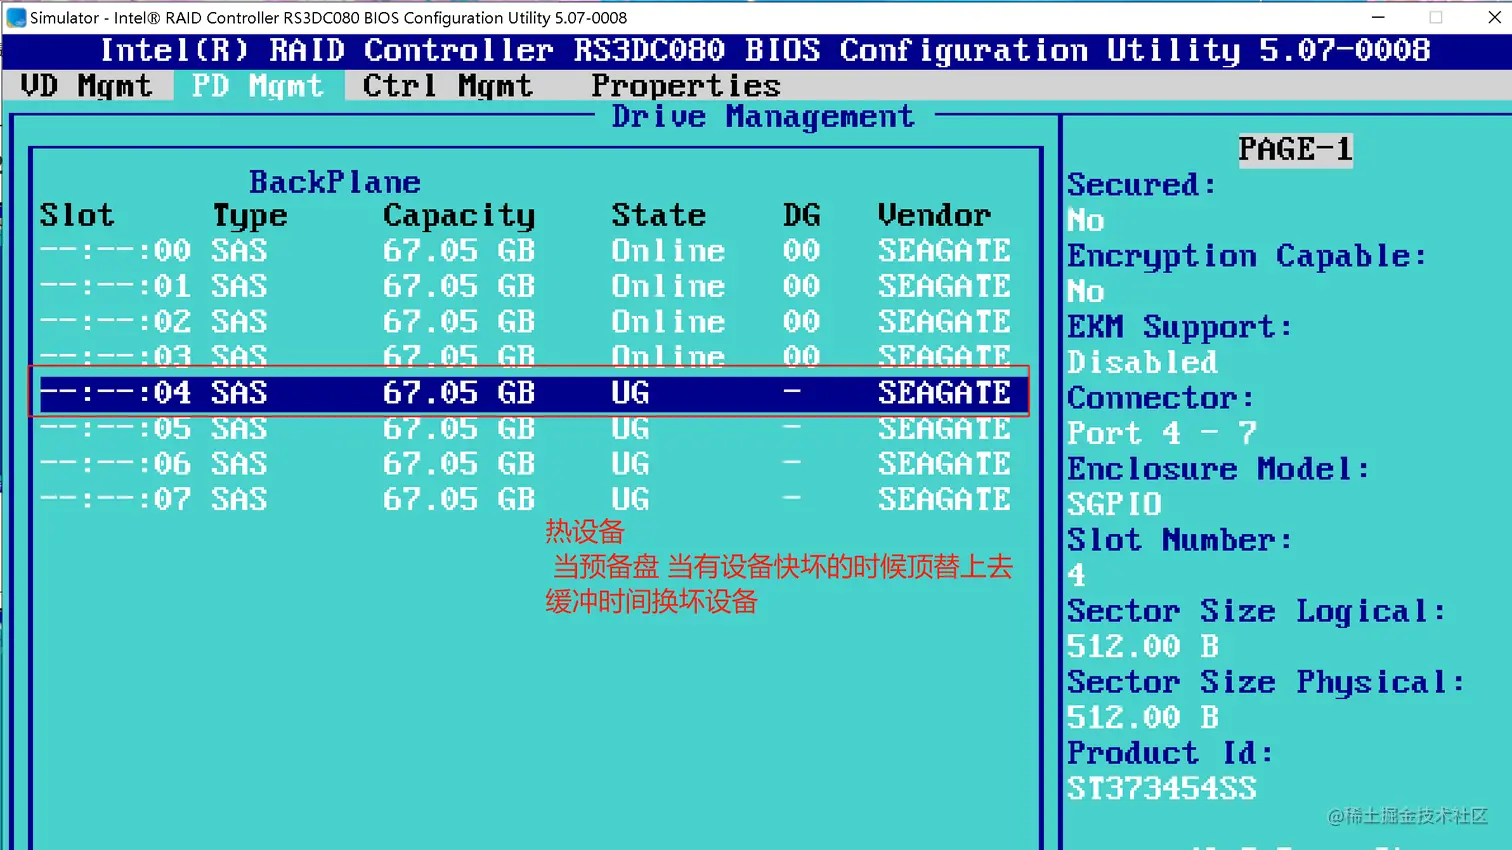Click the Encryption Capable label
Viewport: 1512px width, 850px height.
1247,256
